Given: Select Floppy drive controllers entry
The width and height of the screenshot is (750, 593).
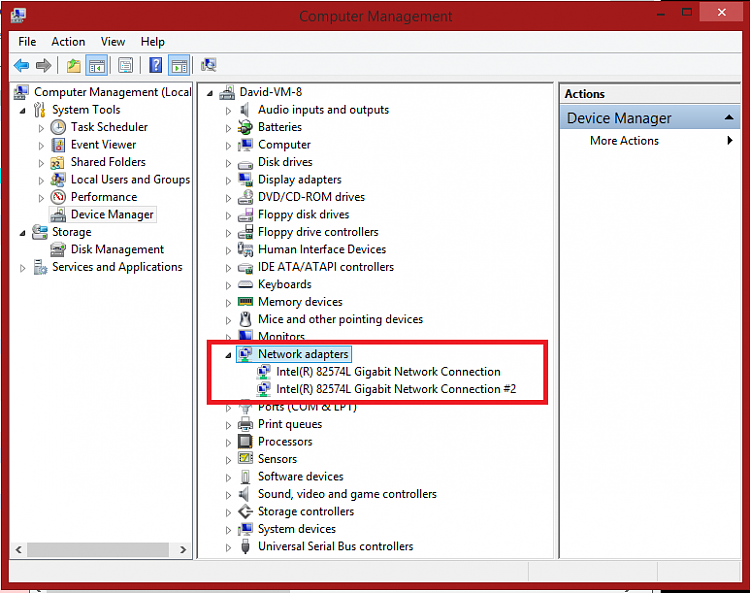Looking at the screenshot, I should coord(318,232).
